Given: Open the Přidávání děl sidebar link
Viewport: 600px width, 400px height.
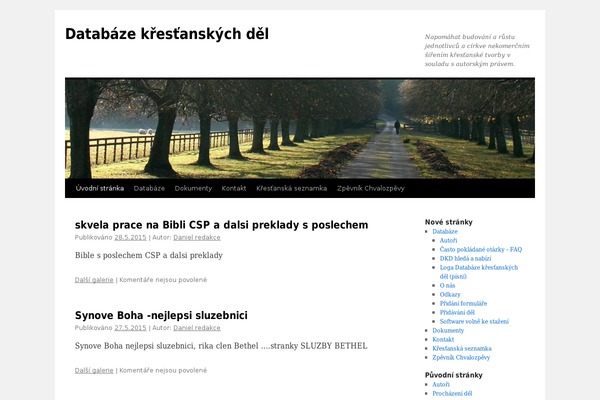Looking at the screenshot, I should point(457,312).
